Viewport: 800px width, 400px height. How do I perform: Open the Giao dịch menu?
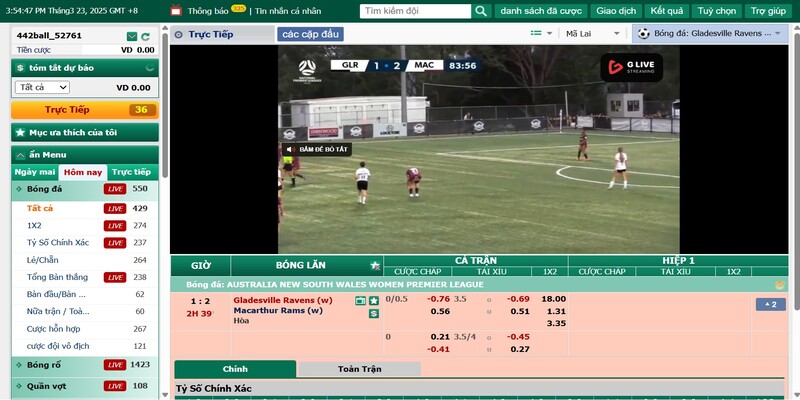616,11
